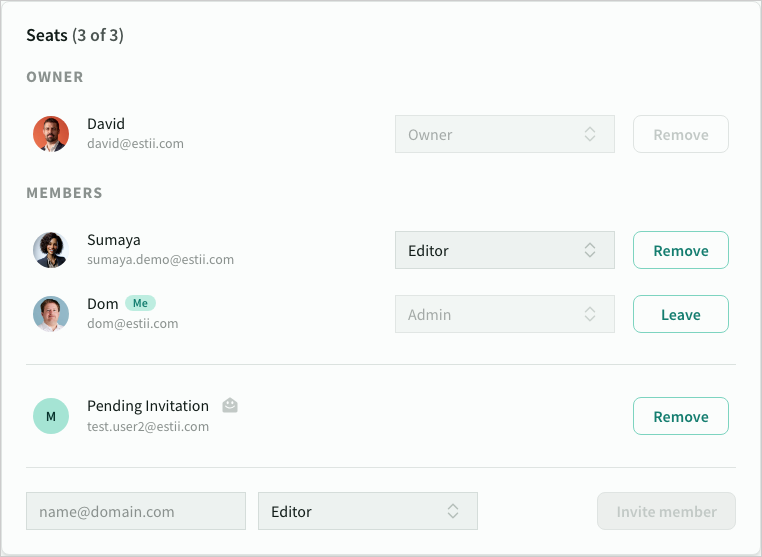The height and width of the screenshot is (557, 762).
Task: Click the david@estii.com email text
Action: click(135, 144)
